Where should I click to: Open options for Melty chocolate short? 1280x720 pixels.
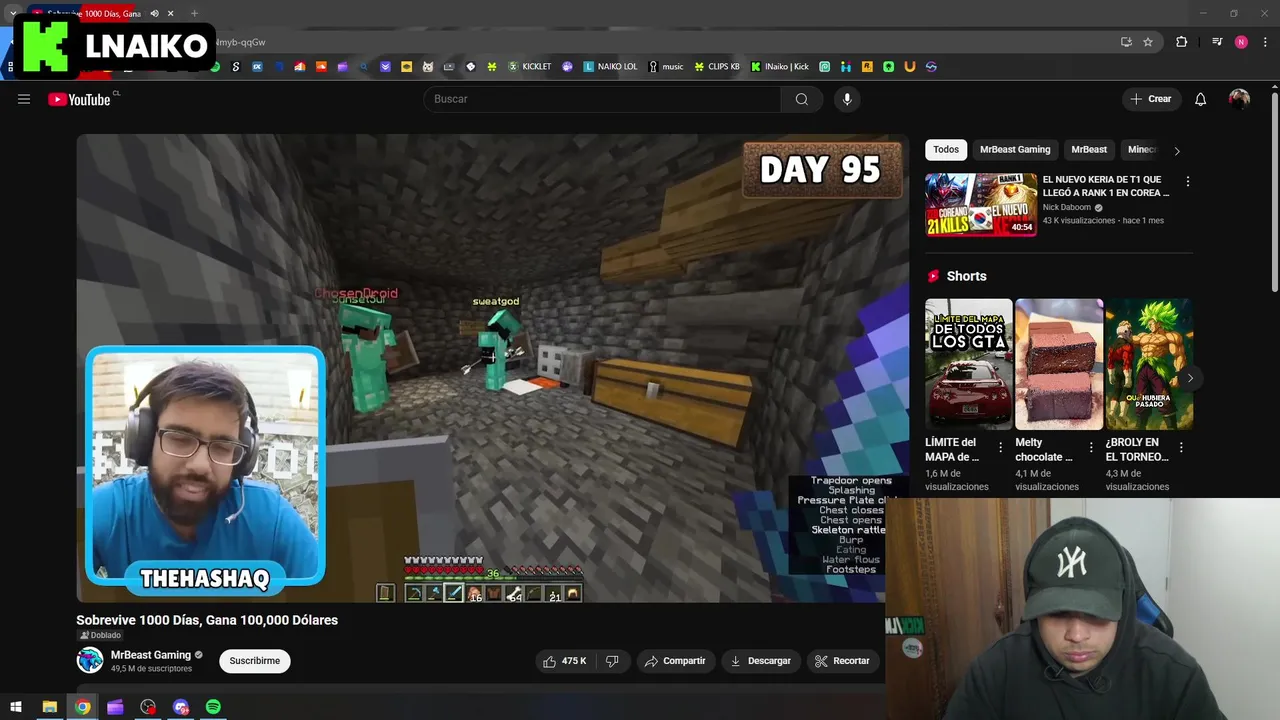pos(1091,448)
